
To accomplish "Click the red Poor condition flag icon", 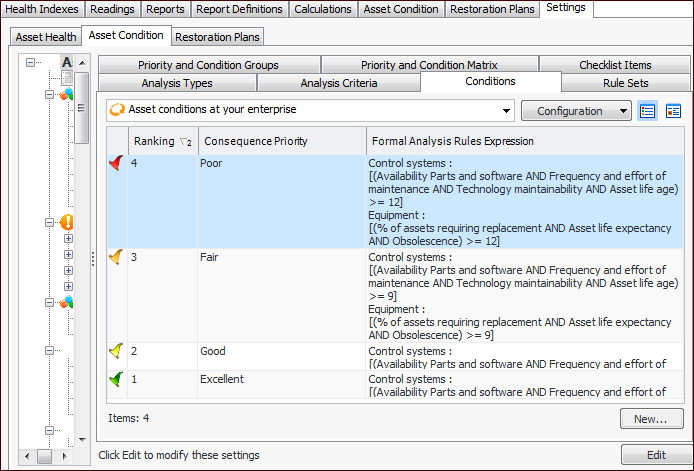I will click(116, 164).
